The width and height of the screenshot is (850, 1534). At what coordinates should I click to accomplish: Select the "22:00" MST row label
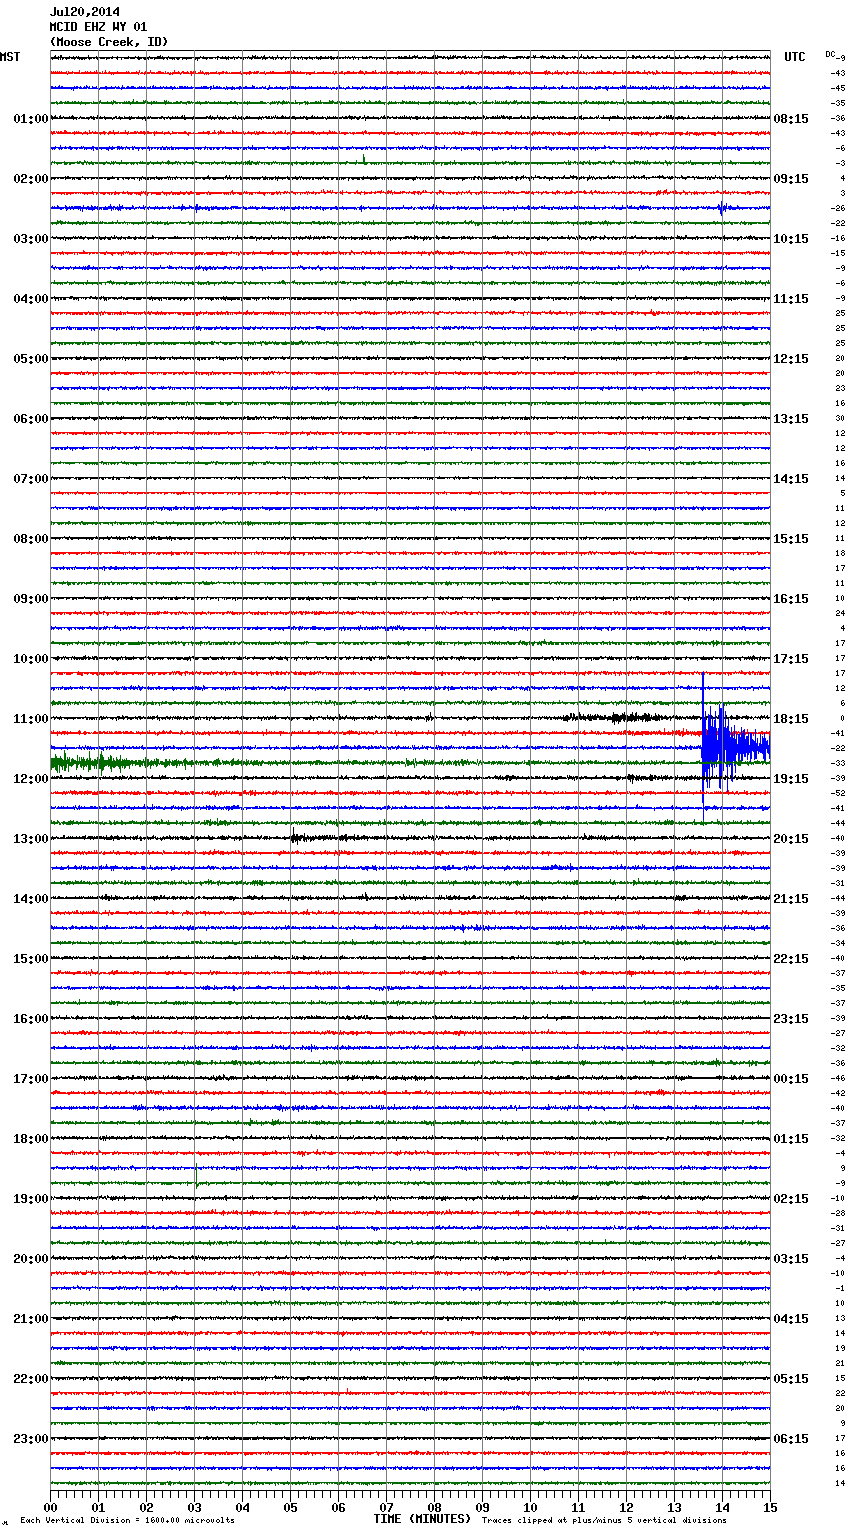pyautogui.click(x=31, y=1379)
